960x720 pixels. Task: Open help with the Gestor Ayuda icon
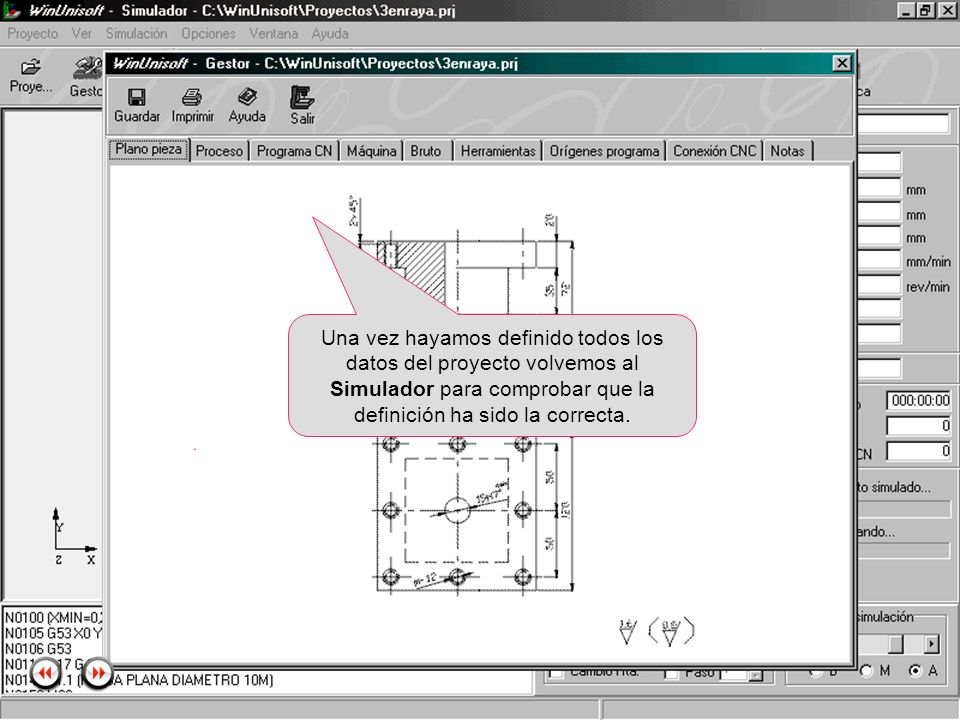[x=247, y=105]
